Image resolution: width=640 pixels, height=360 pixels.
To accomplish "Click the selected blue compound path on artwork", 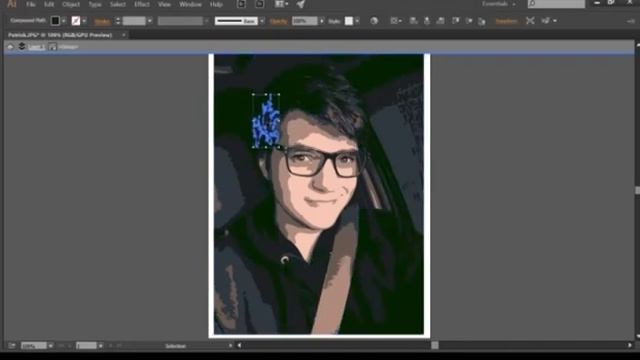I will click(x=266, y=121).
